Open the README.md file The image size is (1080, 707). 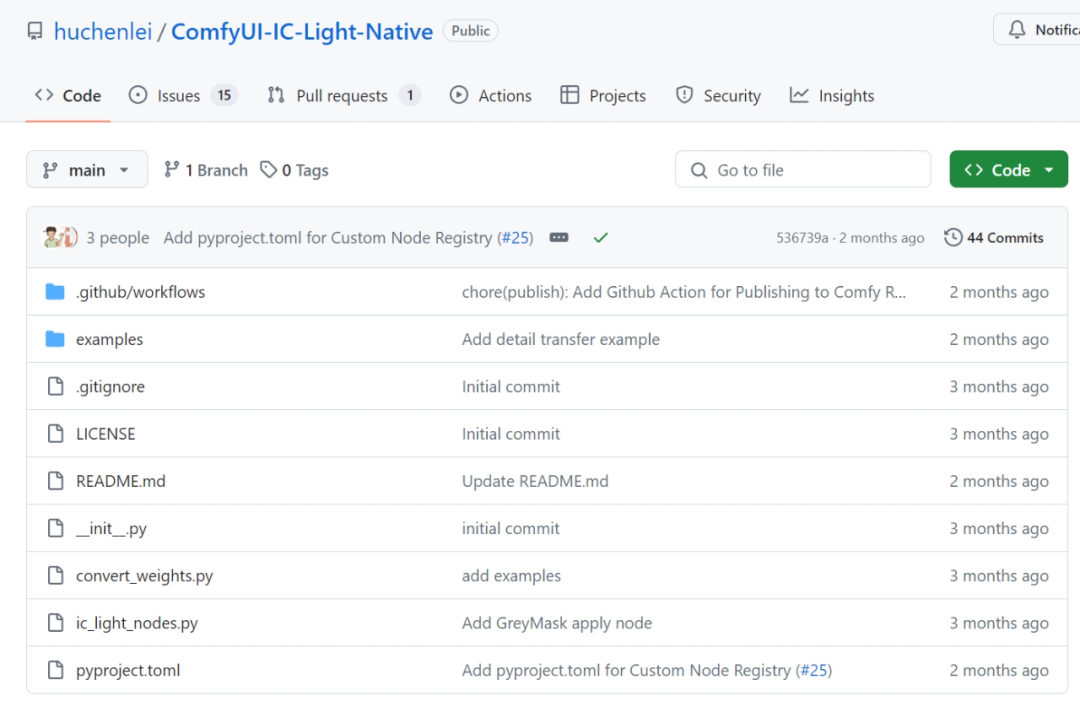(121, 481)
